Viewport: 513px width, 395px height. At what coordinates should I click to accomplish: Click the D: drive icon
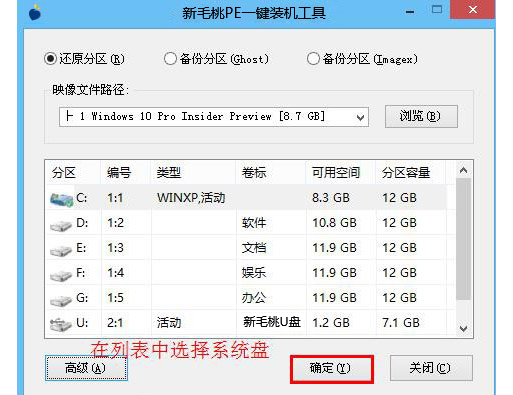pyautogui.click(x=61, y=225)
